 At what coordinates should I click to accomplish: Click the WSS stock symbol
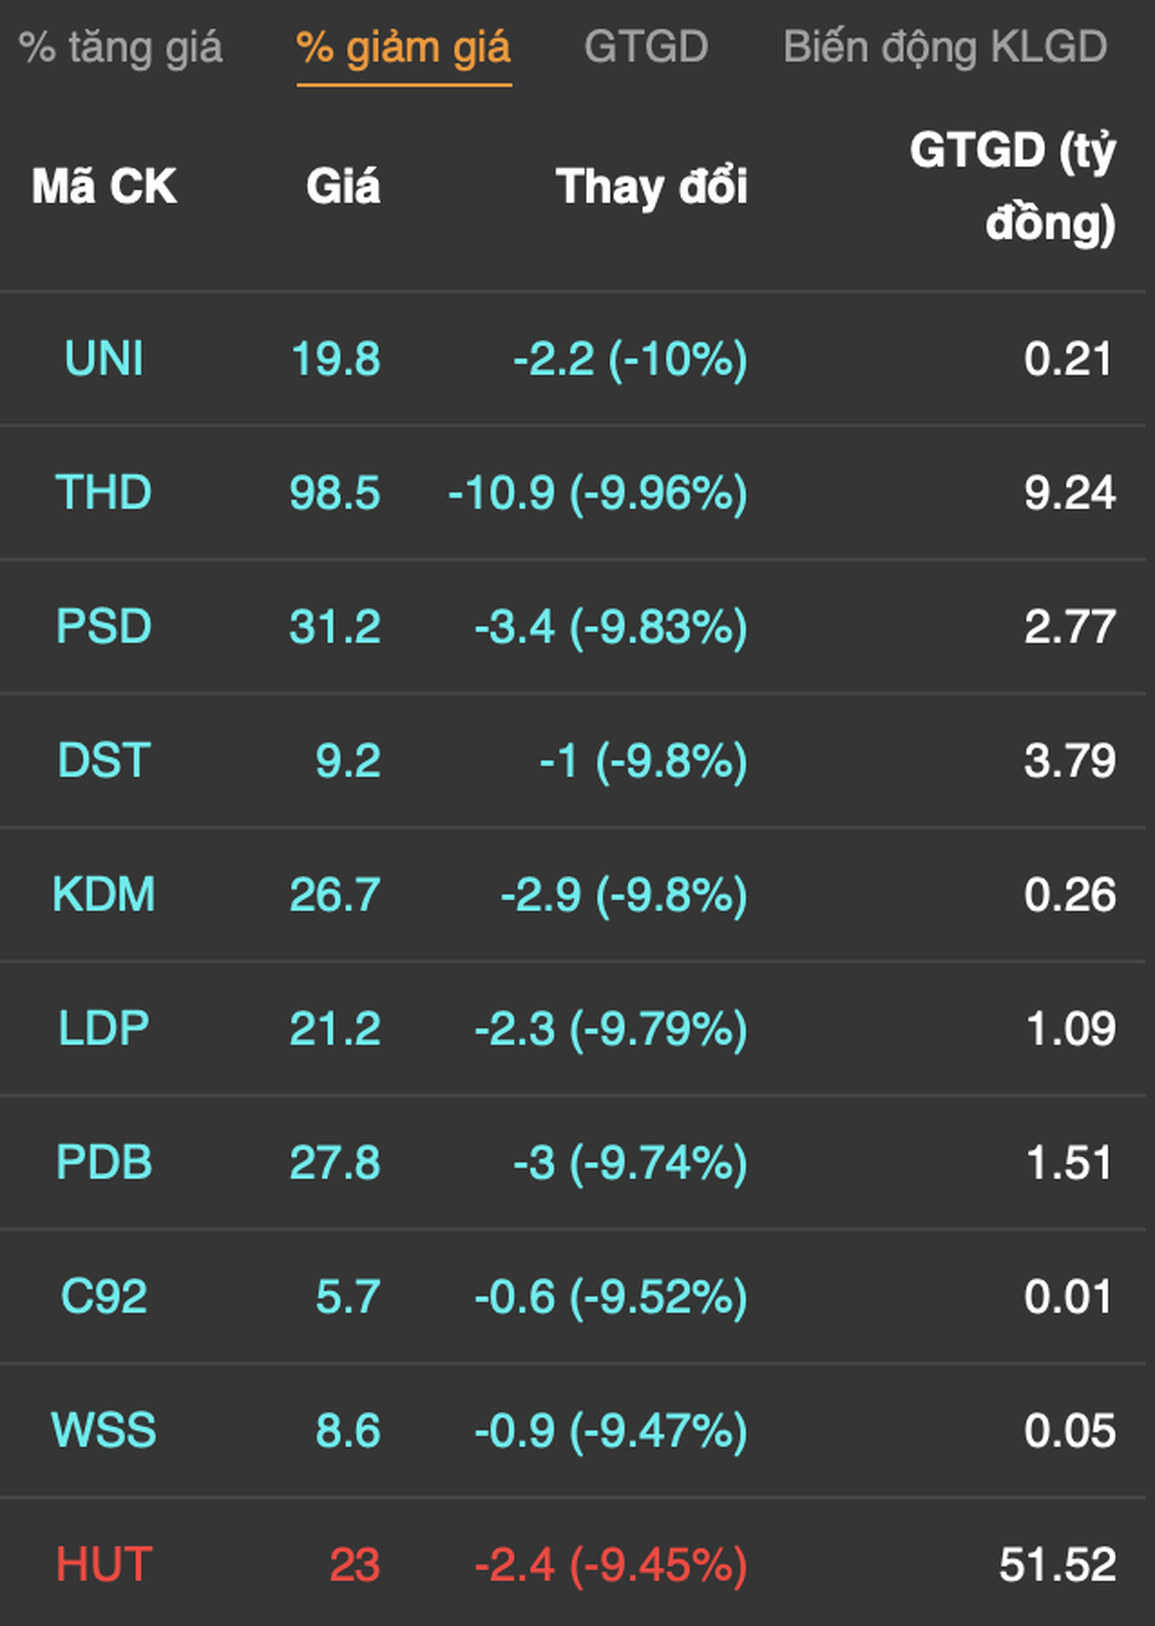click(104, 1431)
